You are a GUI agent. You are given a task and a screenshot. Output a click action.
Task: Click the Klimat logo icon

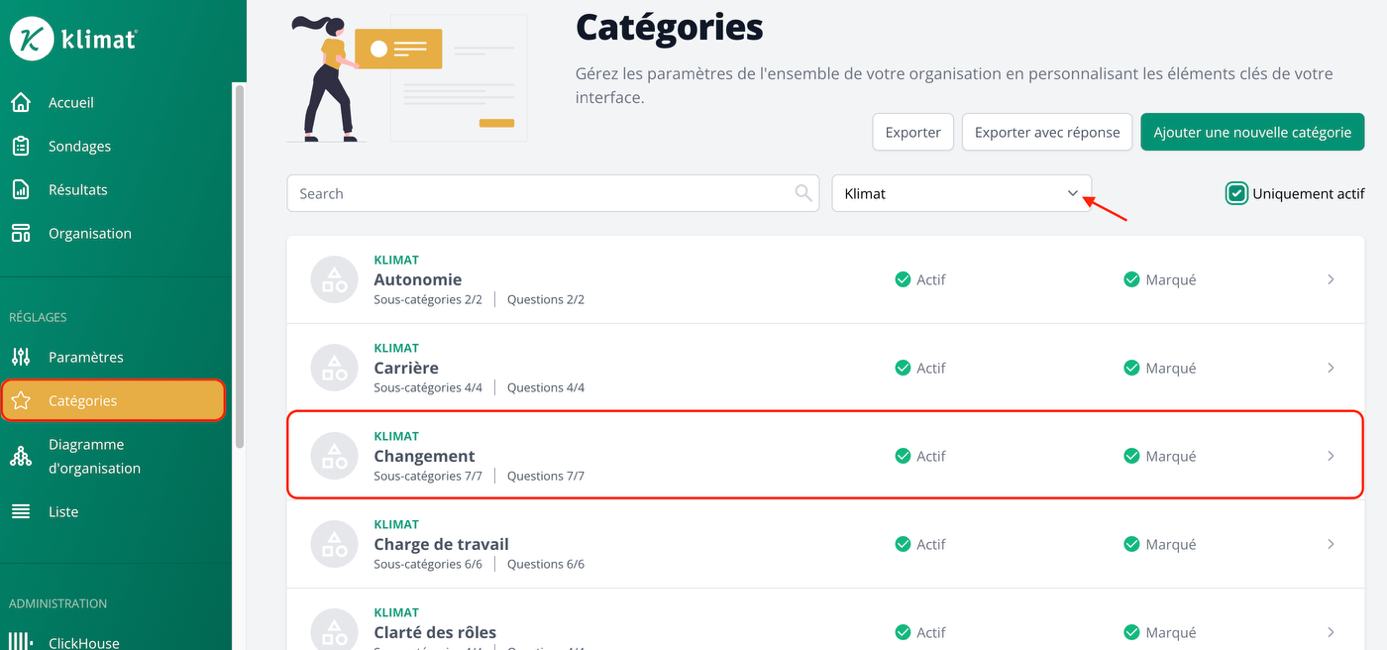(31, 39)
